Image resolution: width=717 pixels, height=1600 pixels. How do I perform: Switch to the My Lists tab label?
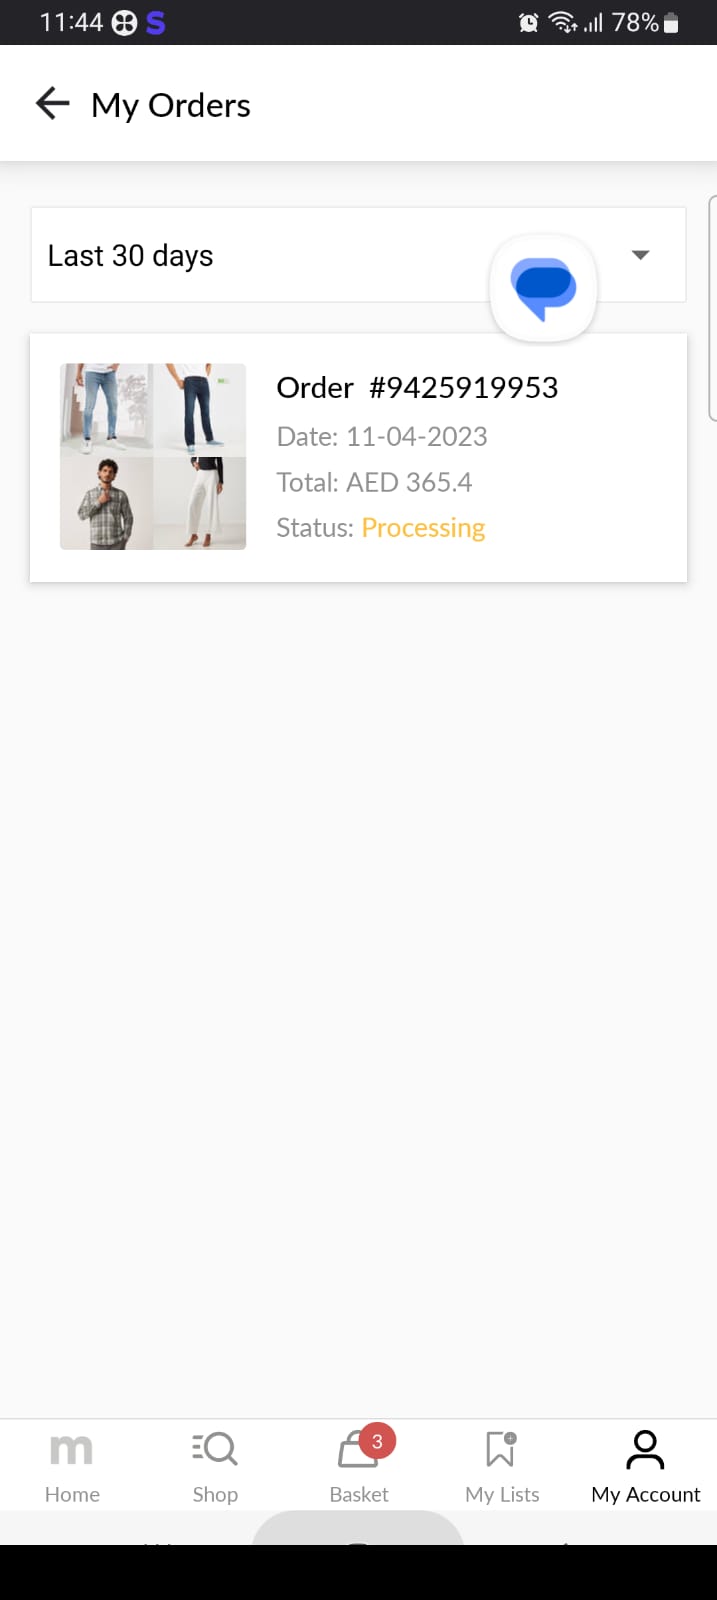502,1494
